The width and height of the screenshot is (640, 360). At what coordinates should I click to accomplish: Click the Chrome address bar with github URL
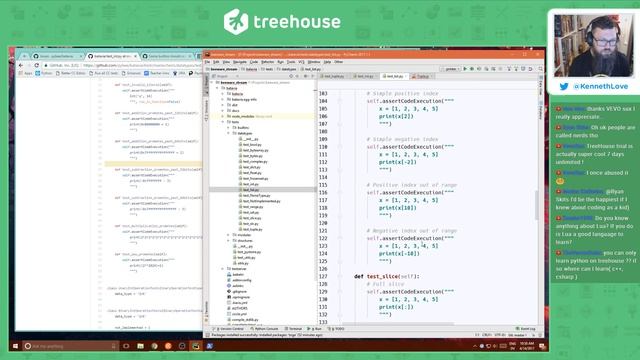click(x=122, y=65)
